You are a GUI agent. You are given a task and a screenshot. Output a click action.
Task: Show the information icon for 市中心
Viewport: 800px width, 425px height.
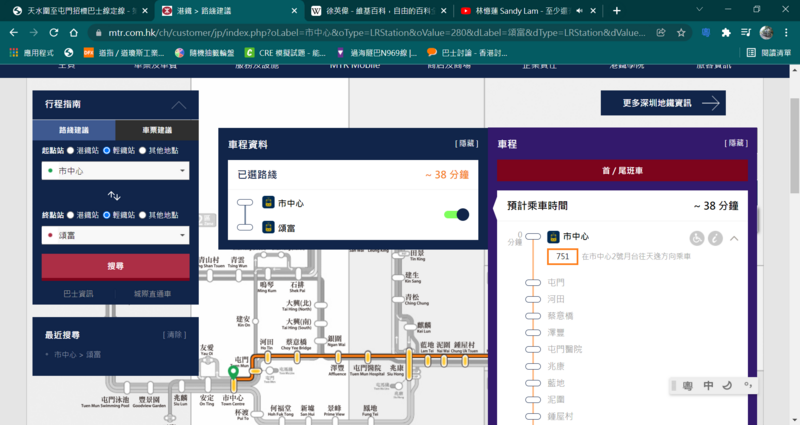point(715,238)
